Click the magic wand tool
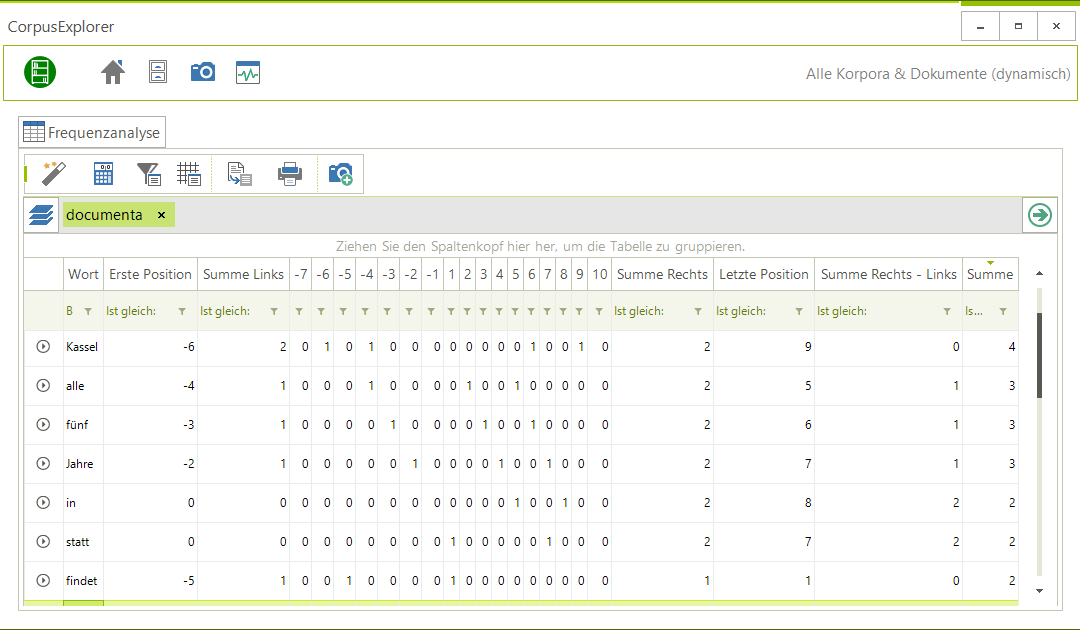Viewport: 1080px width, 630px height. point(53,174)
